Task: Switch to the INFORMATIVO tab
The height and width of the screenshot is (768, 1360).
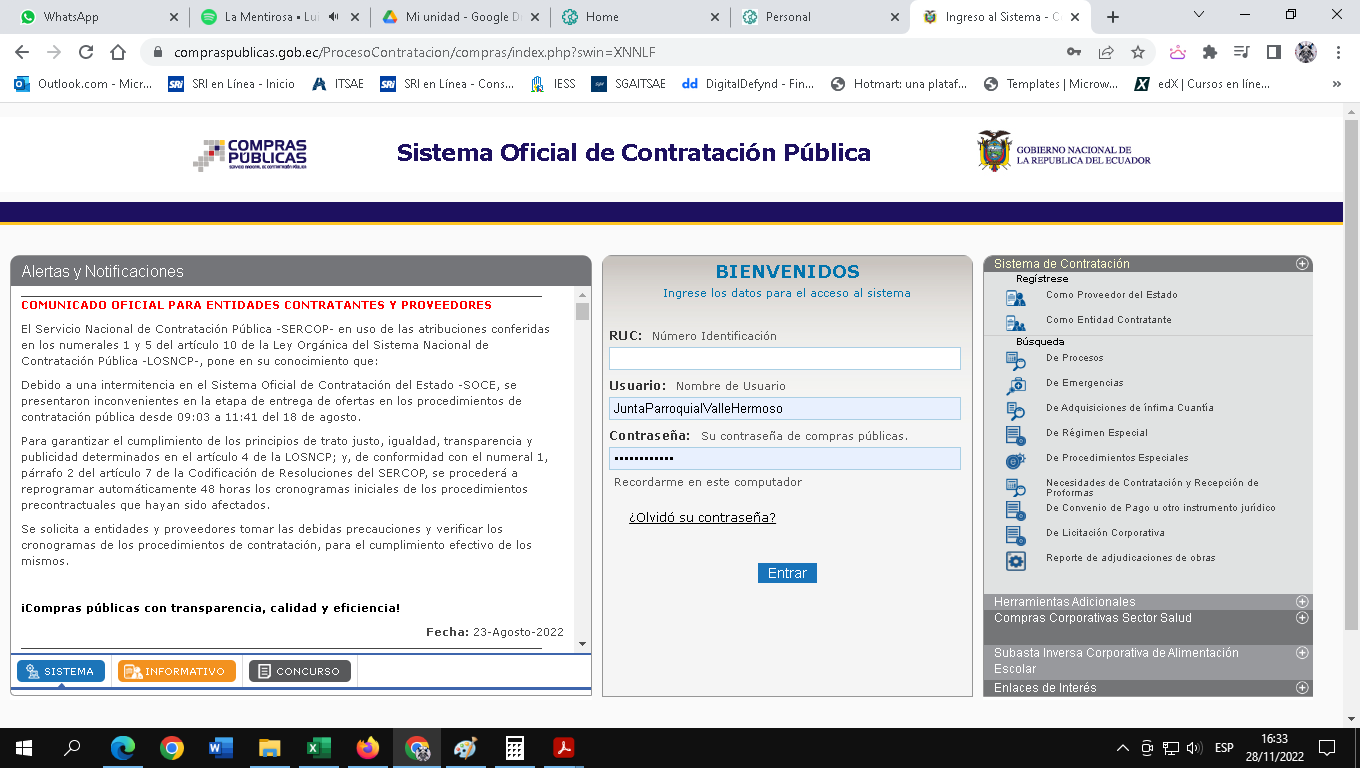Action: pyautogui.click(x=177, y=671)
